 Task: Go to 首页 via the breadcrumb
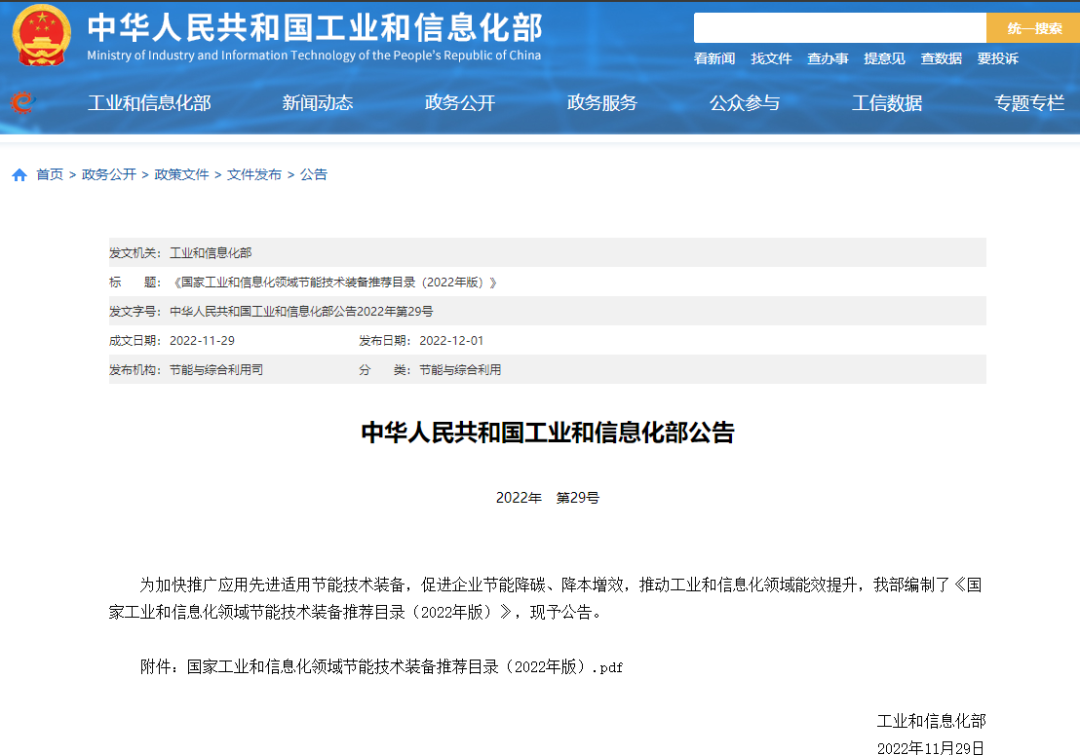50,175
